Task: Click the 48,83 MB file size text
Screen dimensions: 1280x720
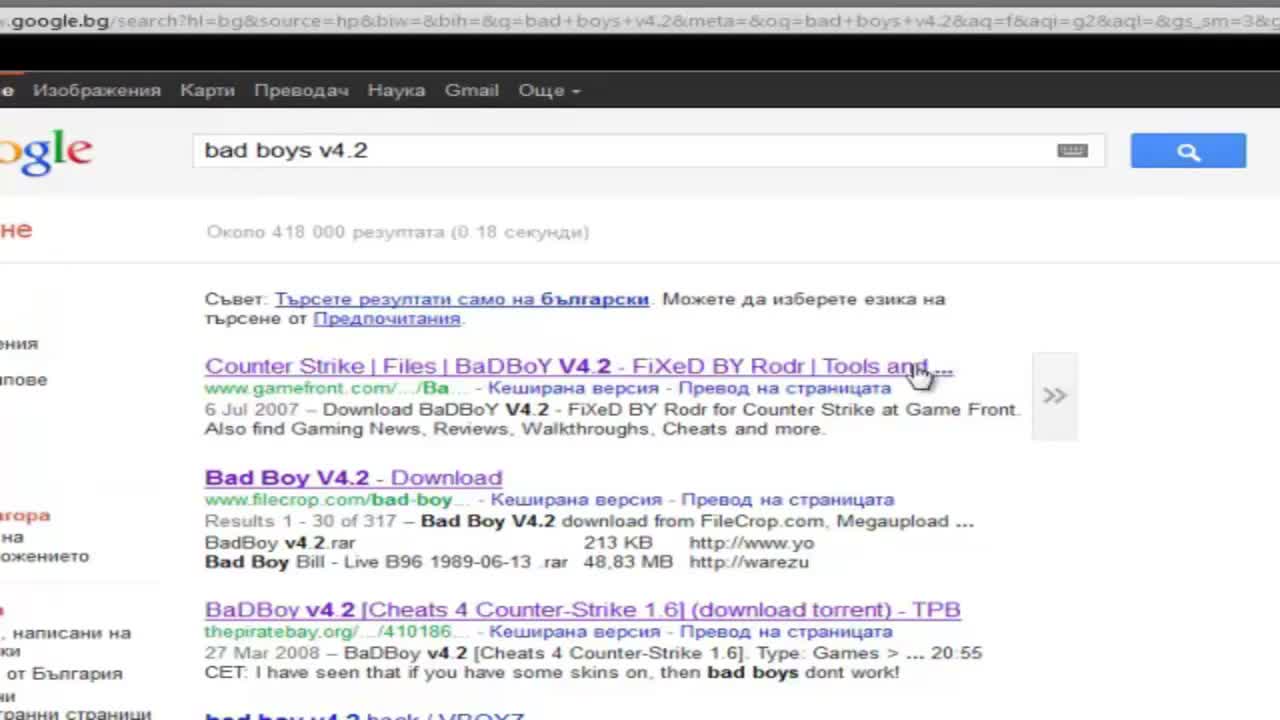Action: click(x=627, y=562)
